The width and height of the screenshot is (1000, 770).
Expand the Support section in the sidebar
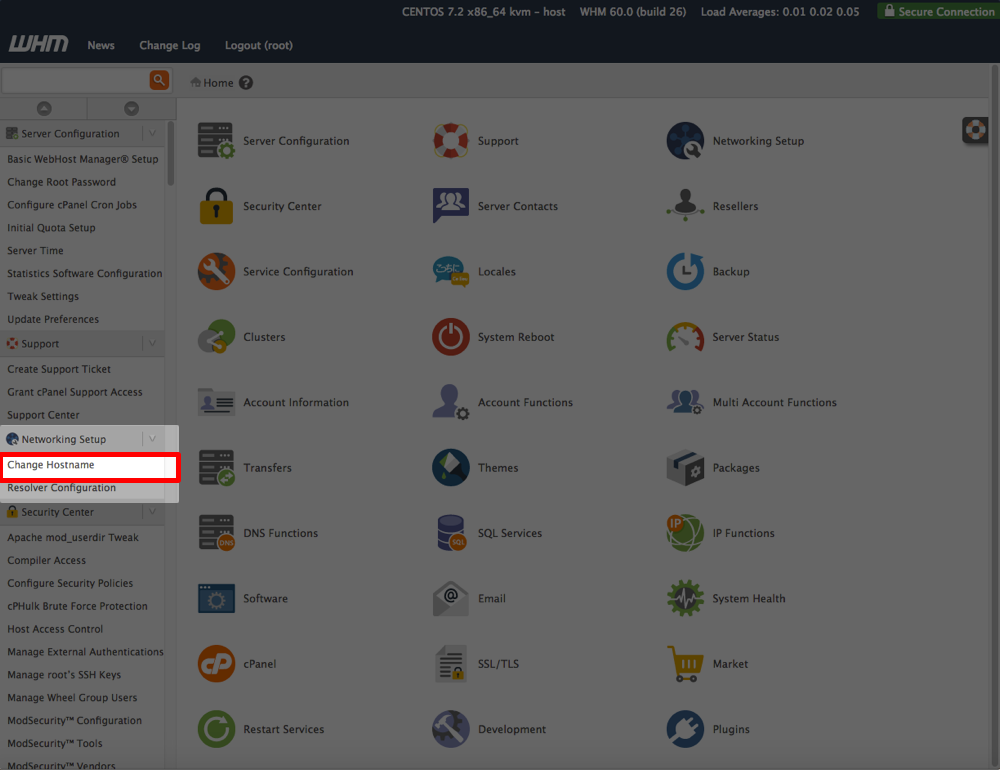click(x=150, y=343)
